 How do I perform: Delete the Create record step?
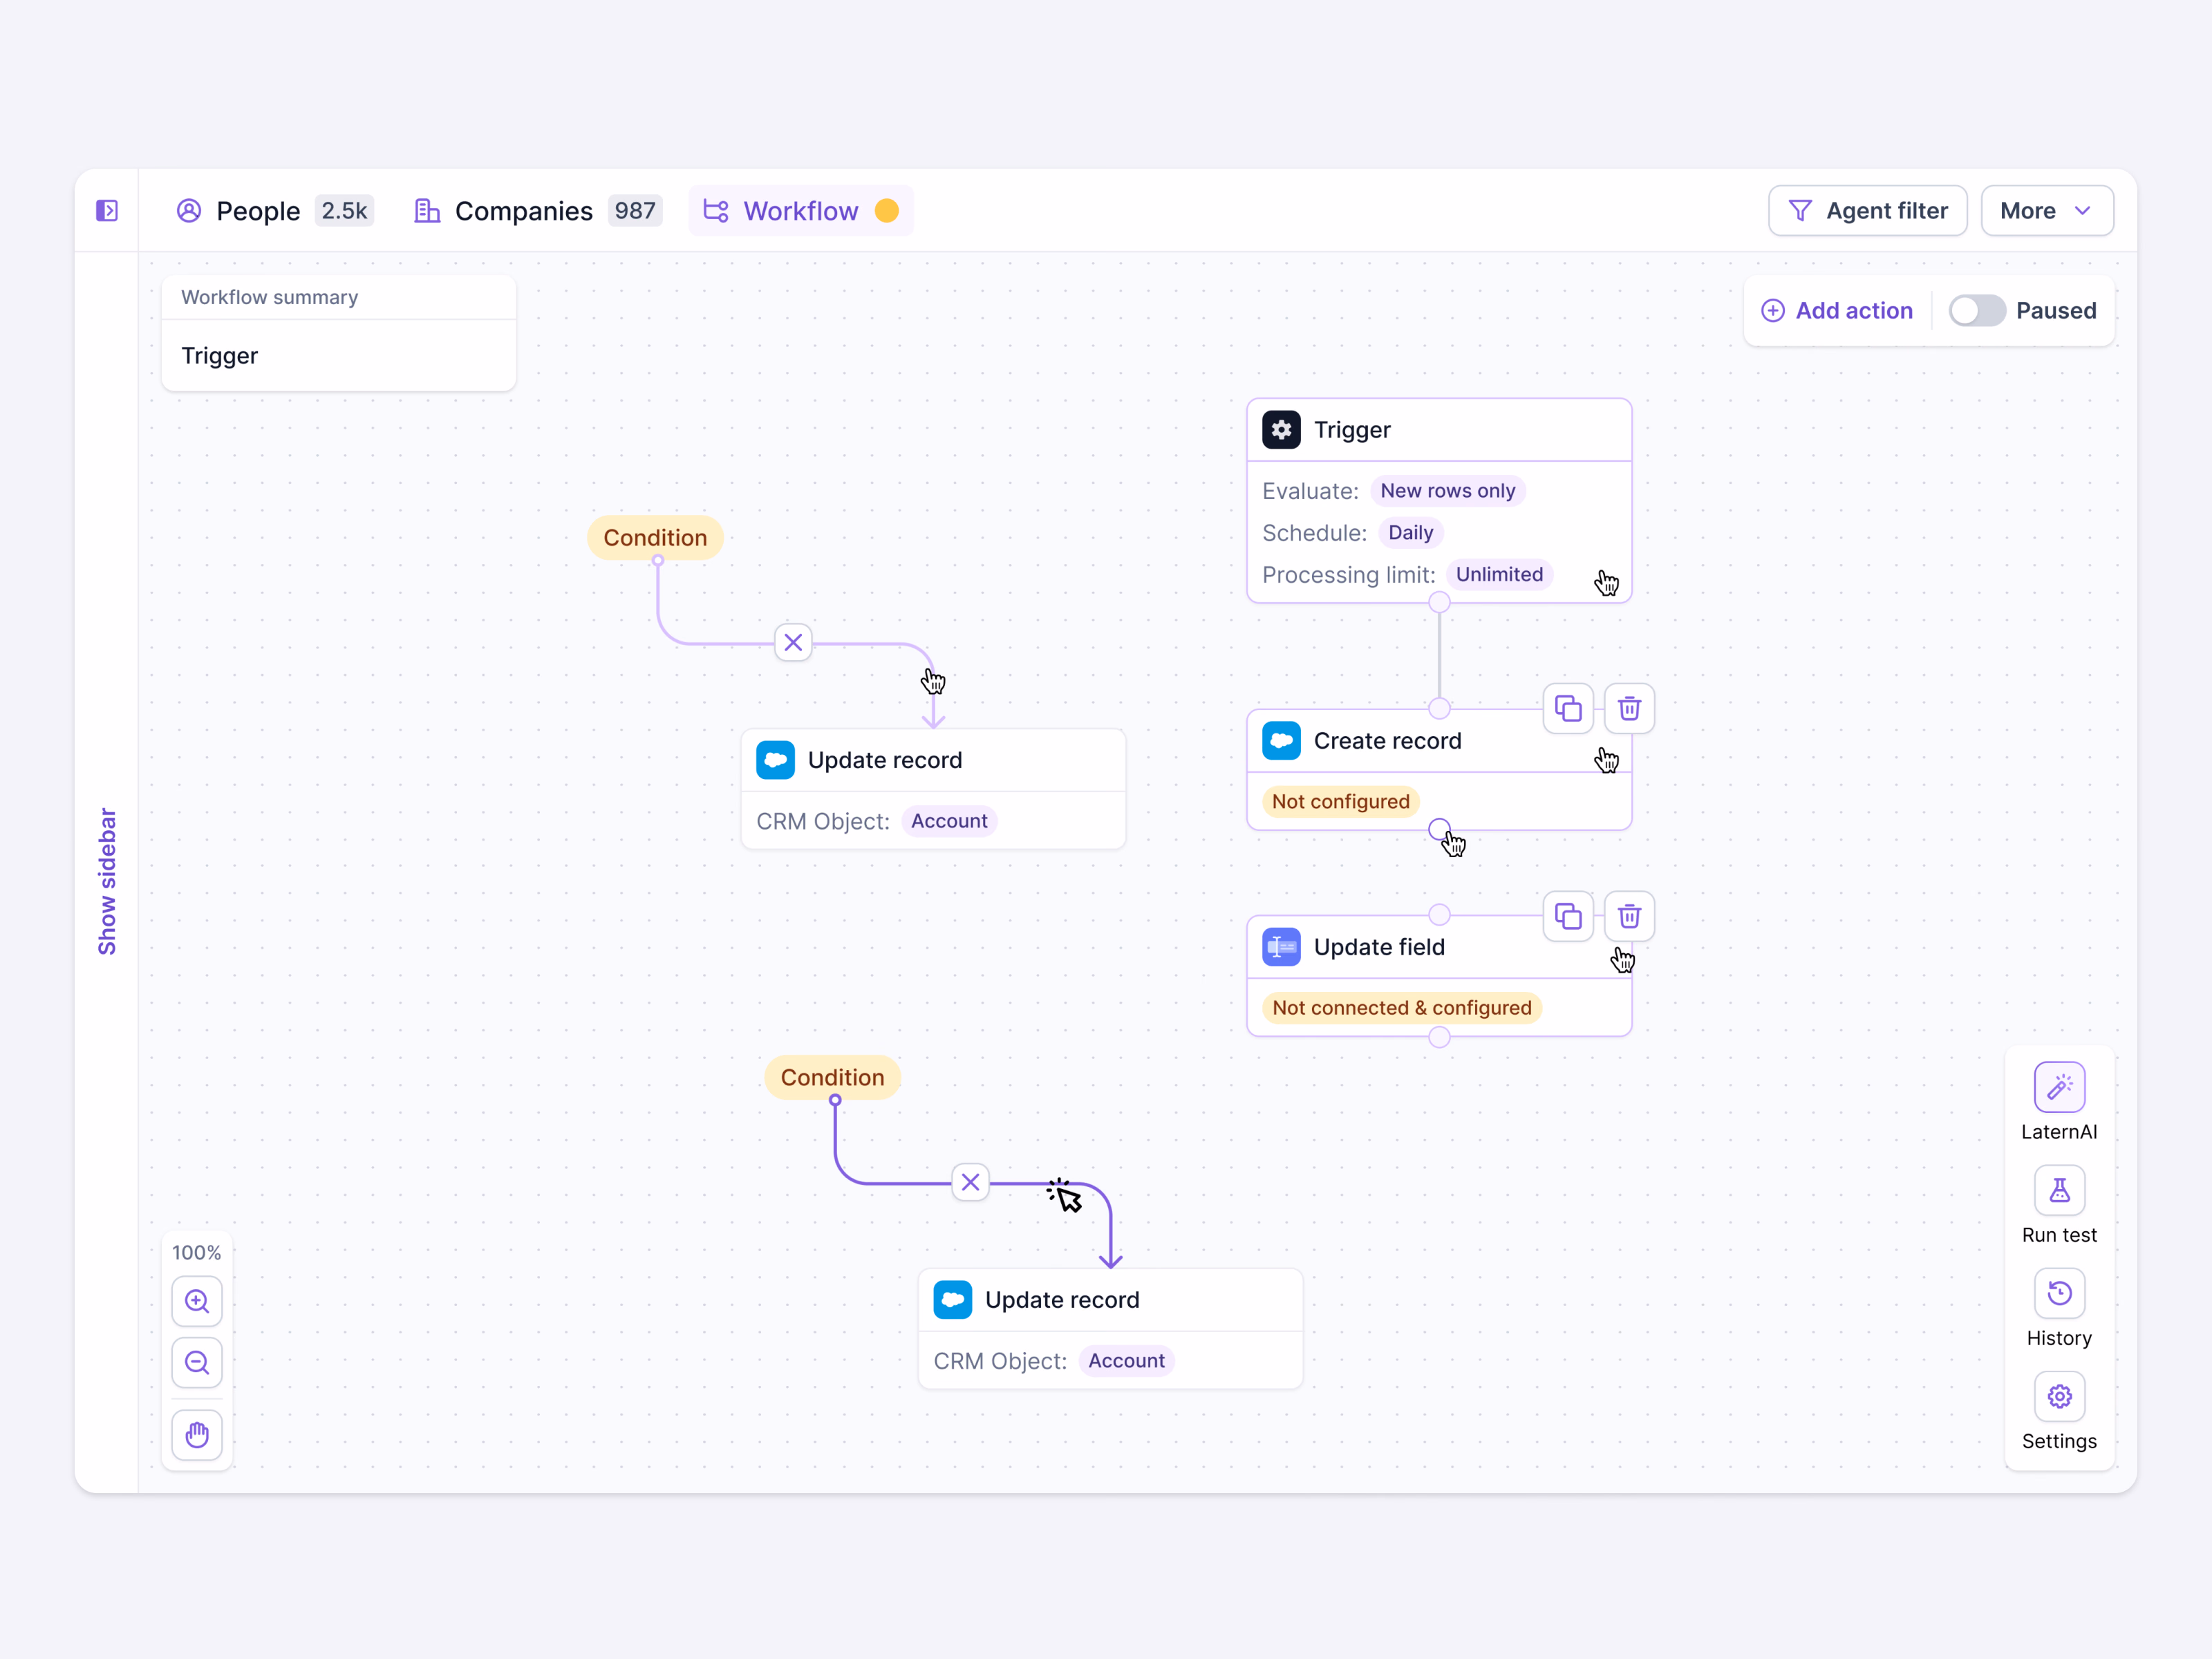pos(1629,709)
